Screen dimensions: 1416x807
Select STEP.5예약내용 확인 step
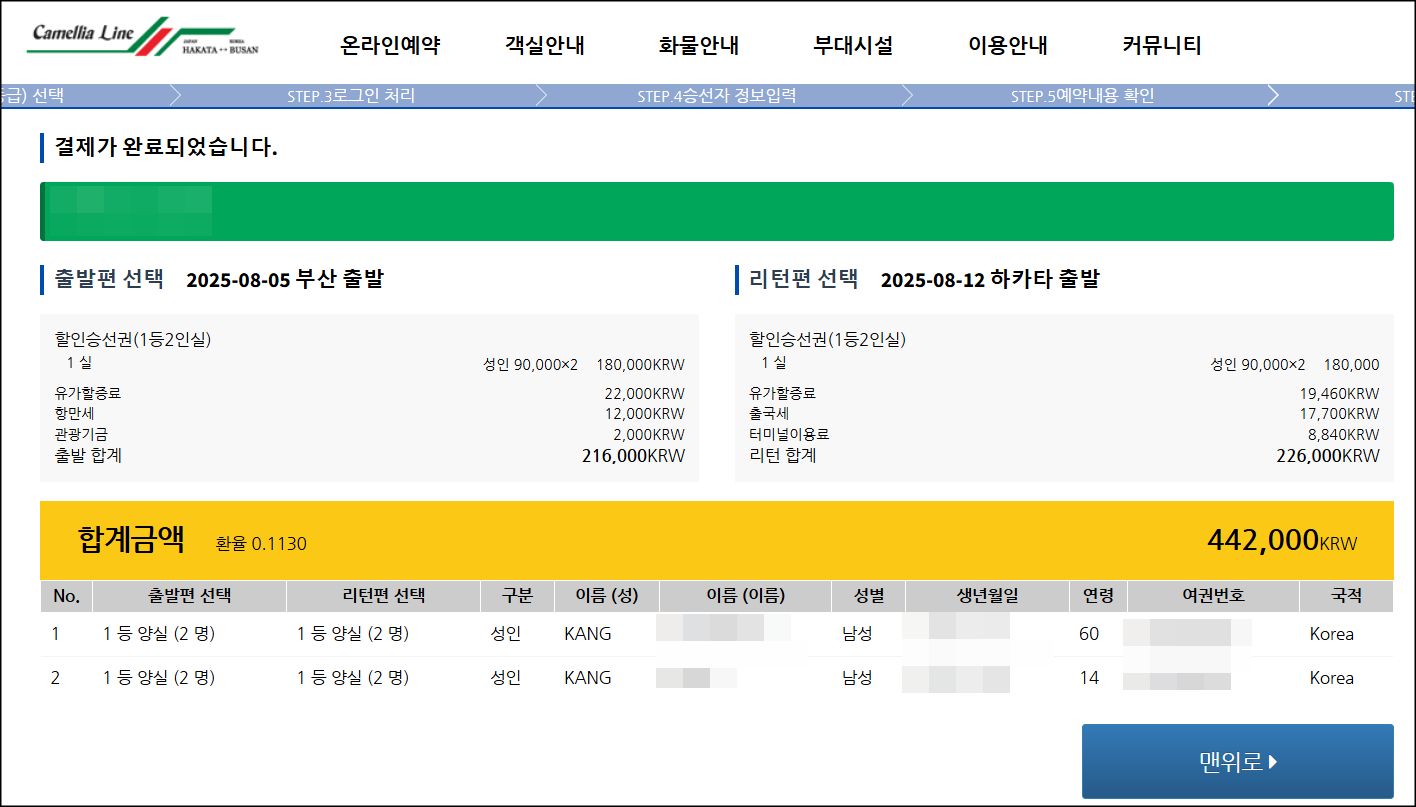tap(1082, 96)
